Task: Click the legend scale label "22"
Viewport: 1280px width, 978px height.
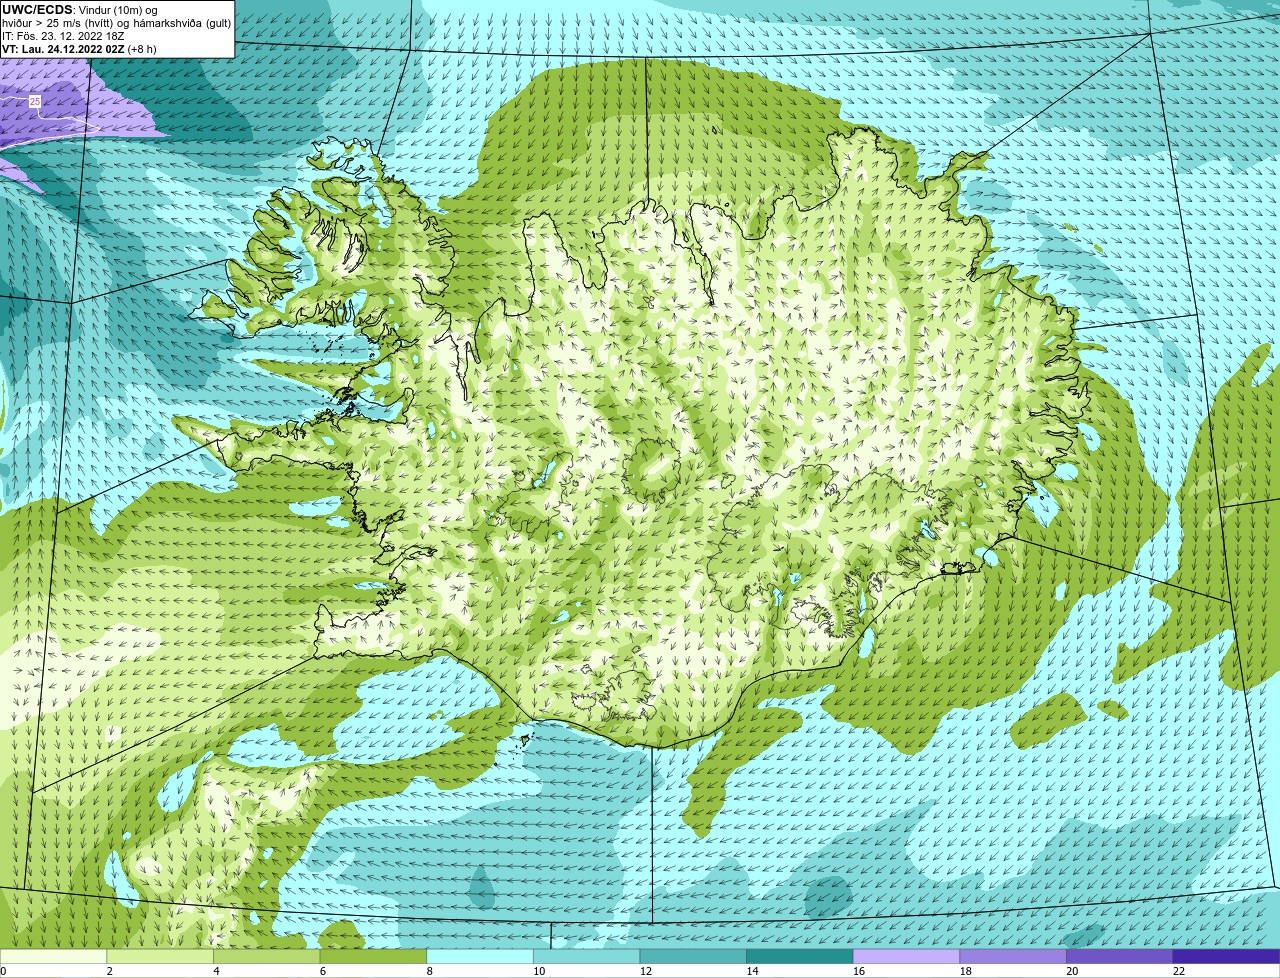Action: coord(1178,971)
